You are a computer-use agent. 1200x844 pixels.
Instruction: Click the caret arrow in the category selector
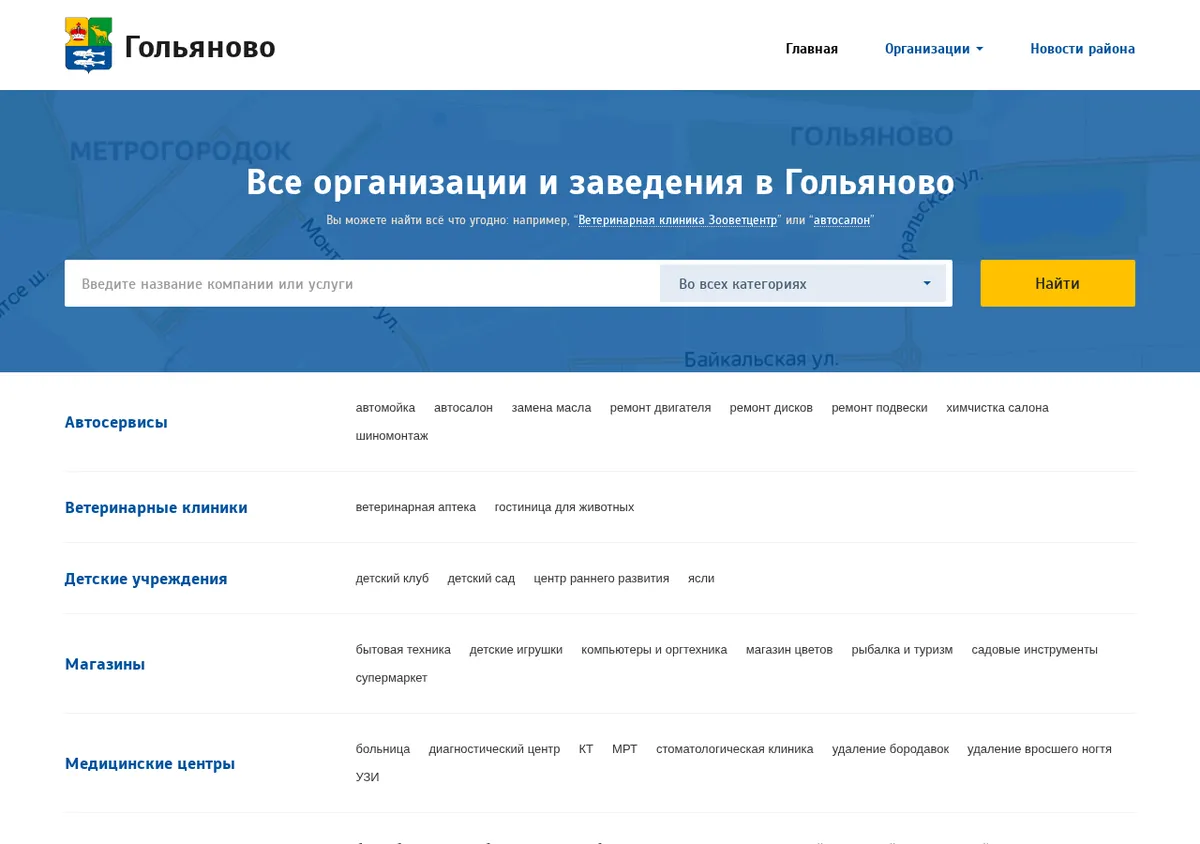pyautogui.click(x=927, y=284)
